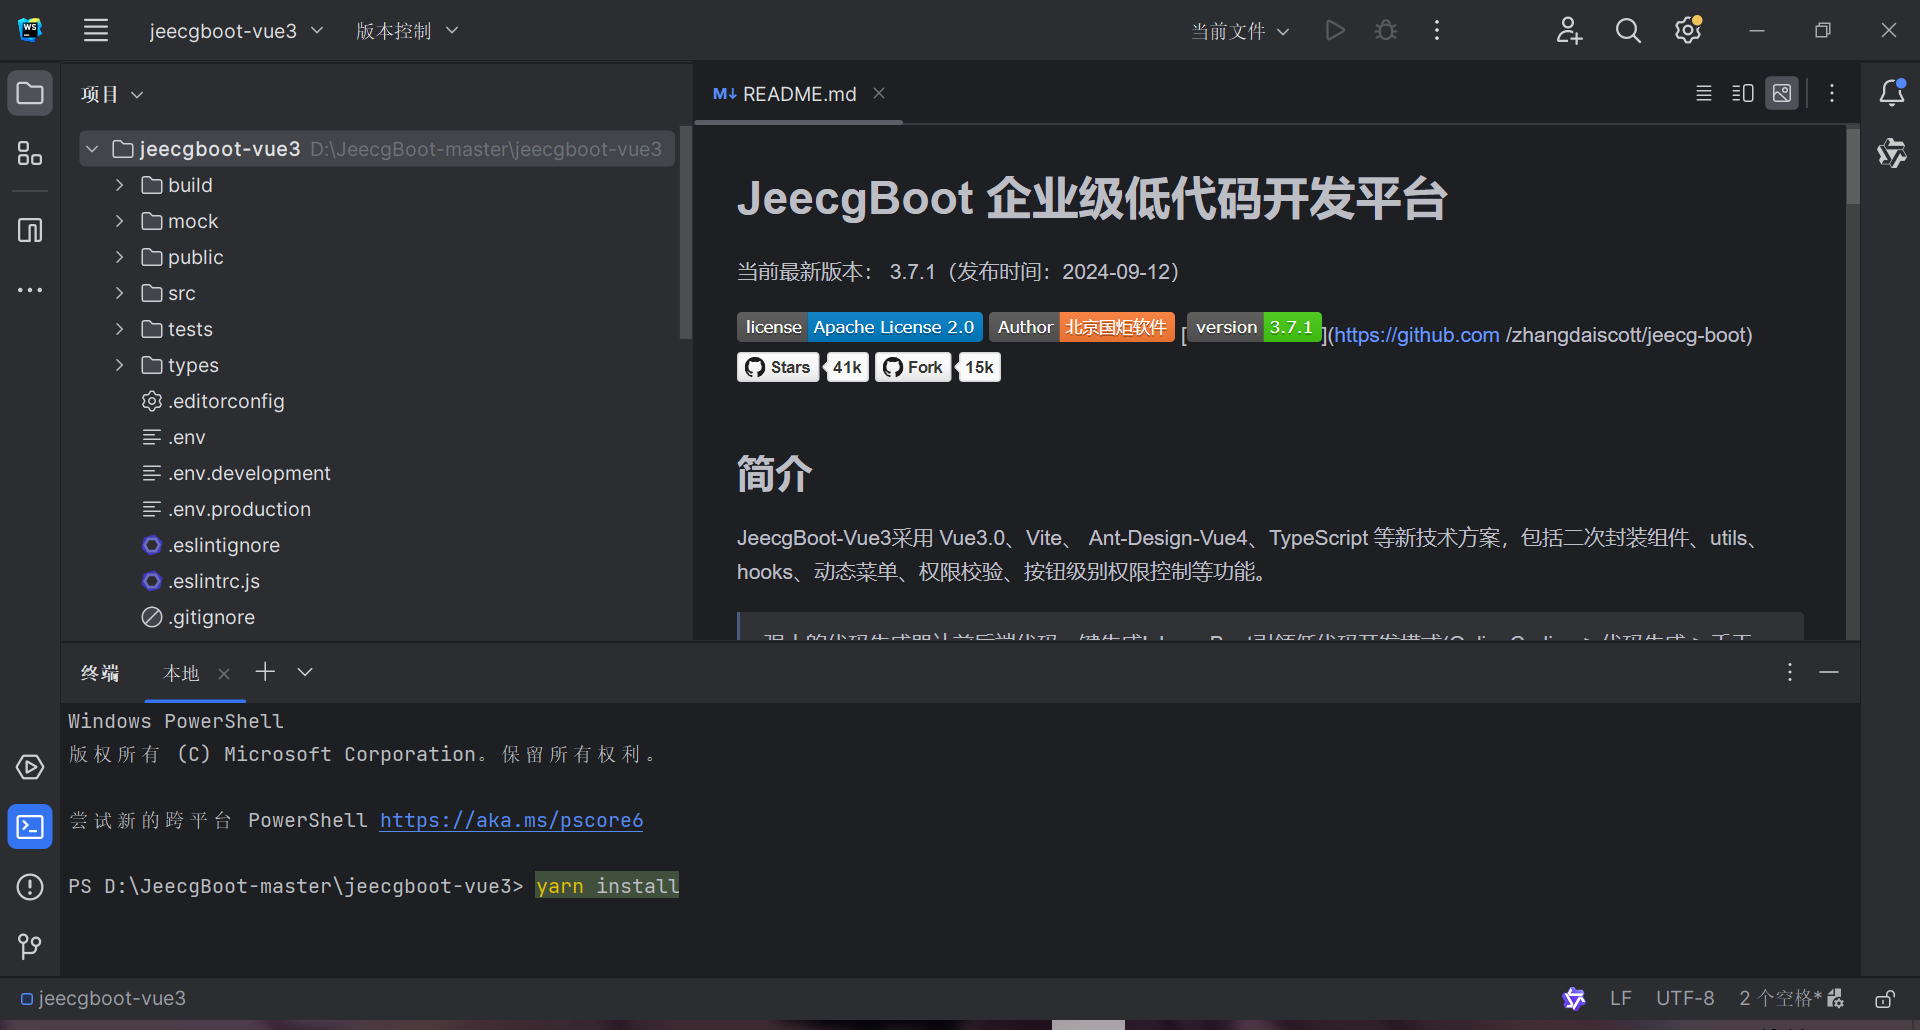Open the Git tool window icon
Screen dimensions: 1920x1030
tap(30, 946)
